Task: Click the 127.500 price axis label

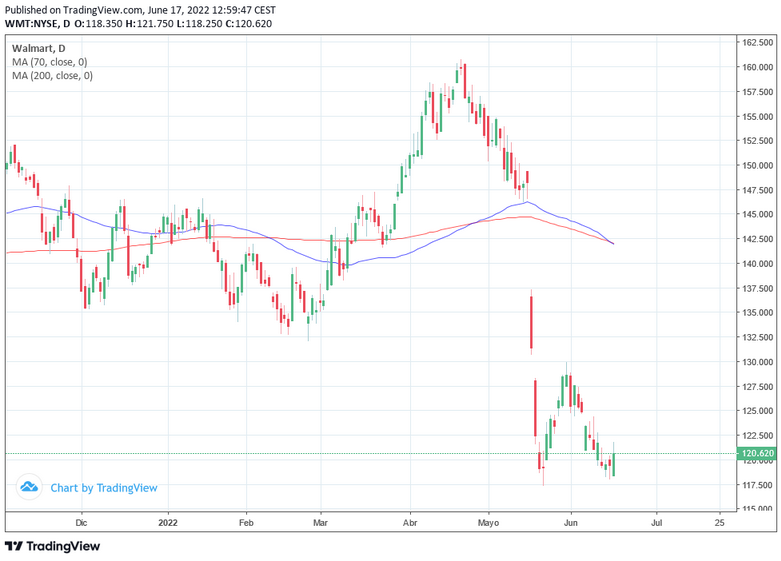Action: click(x=758, y=387)
